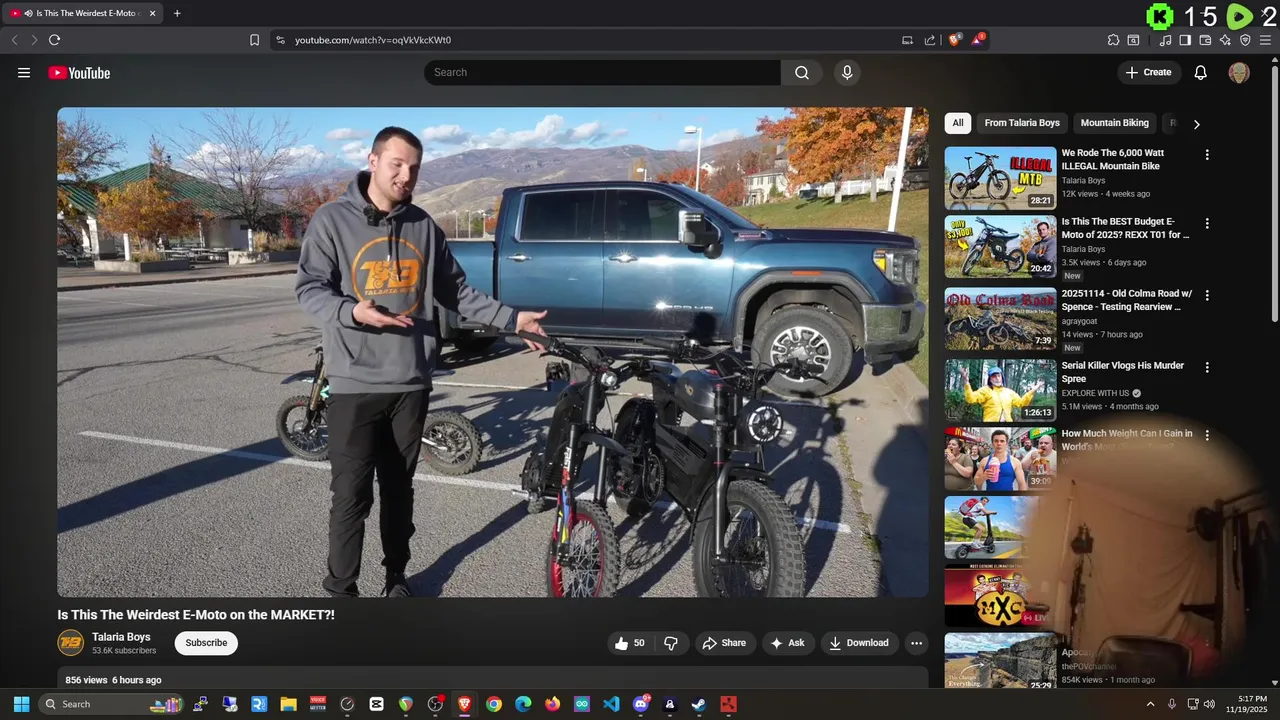Viewport: 1280px width, 720px height.
Task: Open options for How Much Weight video
Action: point(1207,436)
